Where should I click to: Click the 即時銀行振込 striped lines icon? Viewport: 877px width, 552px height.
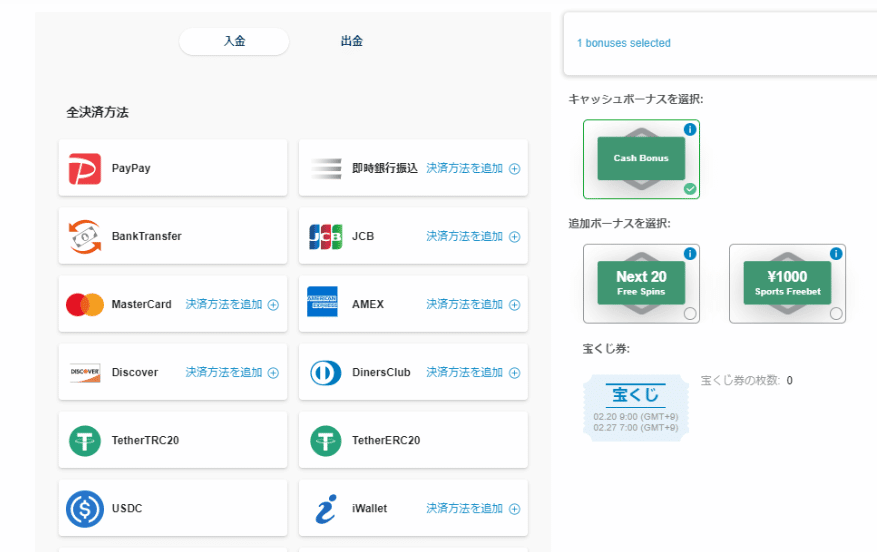coord(326,168)
